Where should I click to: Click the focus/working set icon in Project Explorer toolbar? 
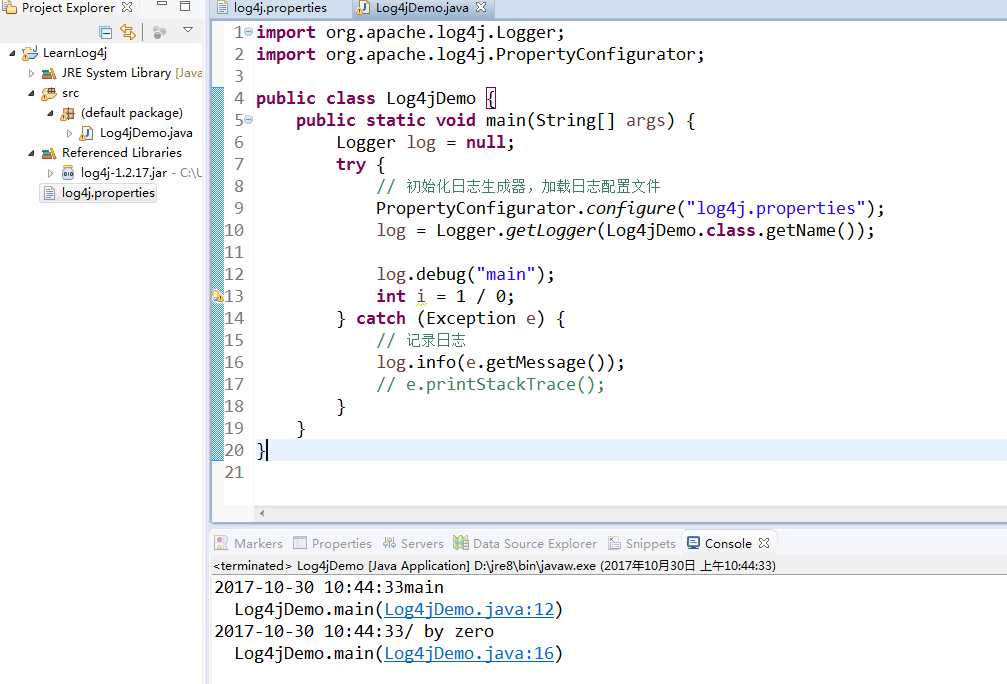(x=159, y=32)
